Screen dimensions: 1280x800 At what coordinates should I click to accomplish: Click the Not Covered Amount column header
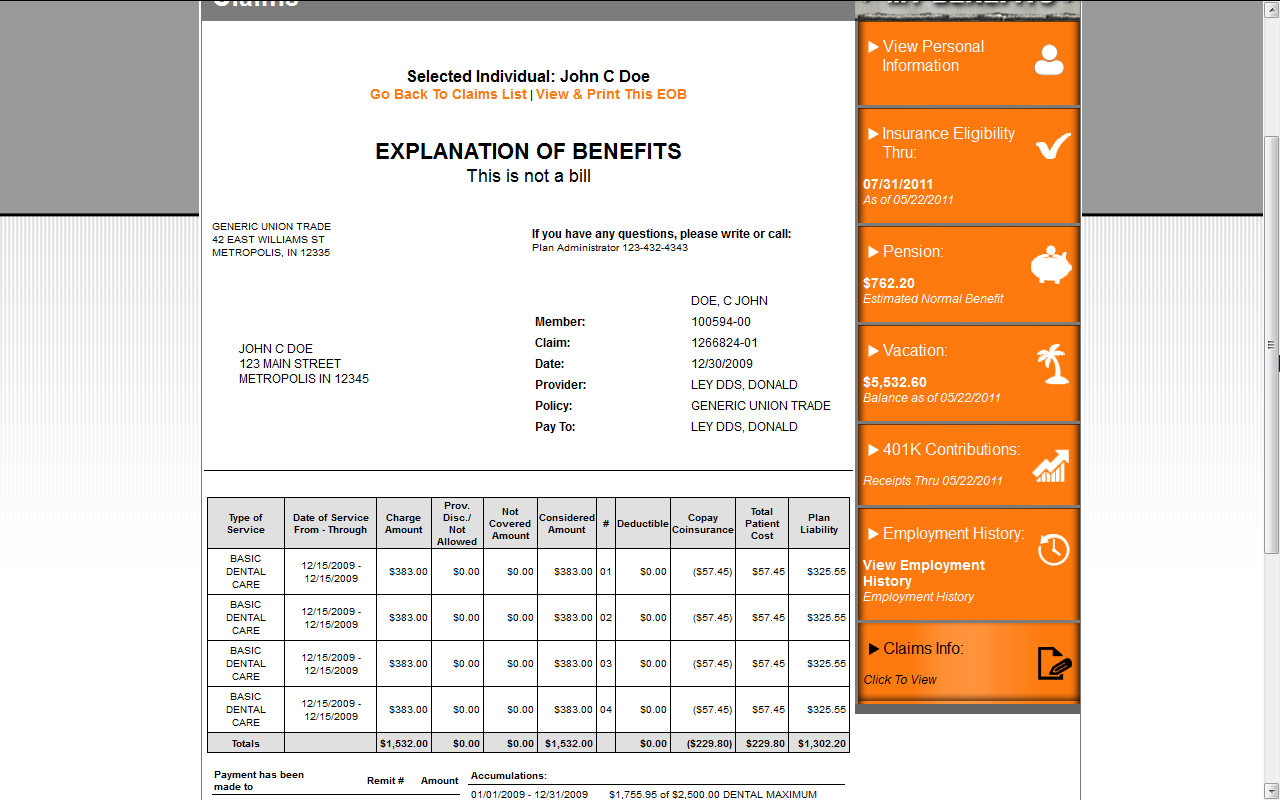510,524
